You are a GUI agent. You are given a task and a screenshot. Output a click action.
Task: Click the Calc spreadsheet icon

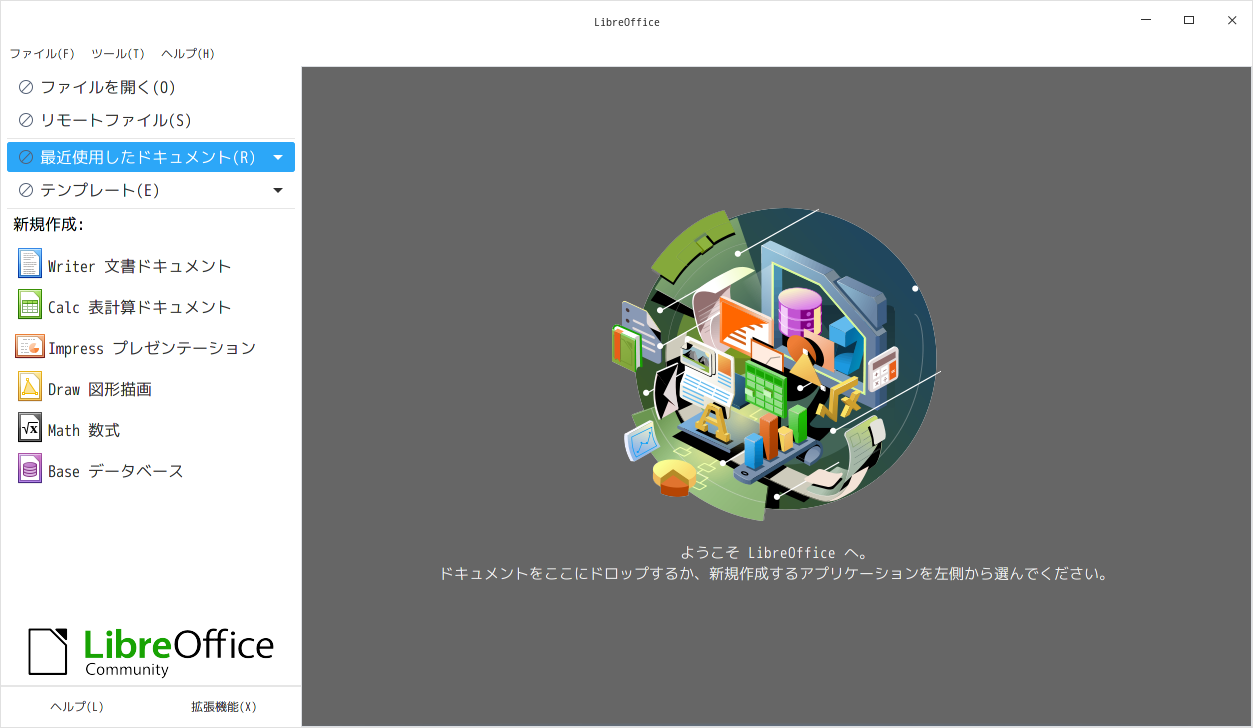pyautogui.click(x=30, y=305)
